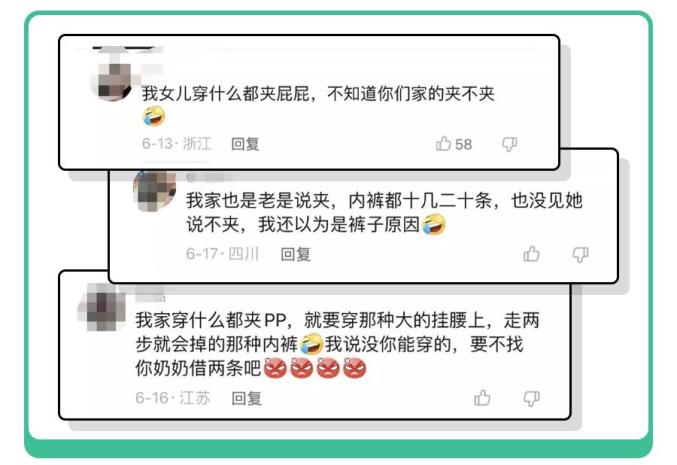Open the avatar of the 四川 commenter
677x465 pixels.
pyautogui.click(x=155, y=191)
